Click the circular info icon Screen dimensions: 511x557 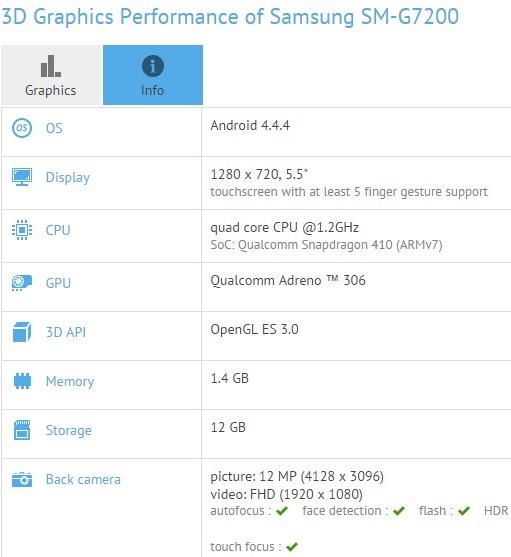153,66
